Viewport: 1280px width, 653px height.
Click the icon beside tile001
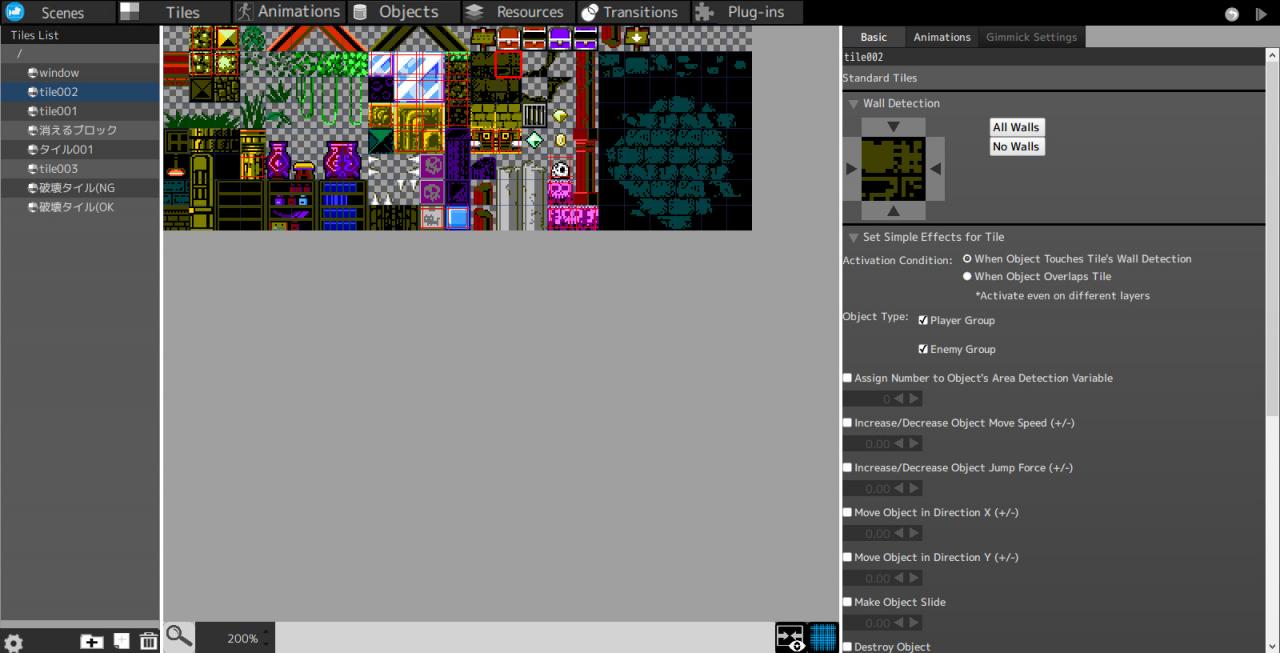point(33,111)
